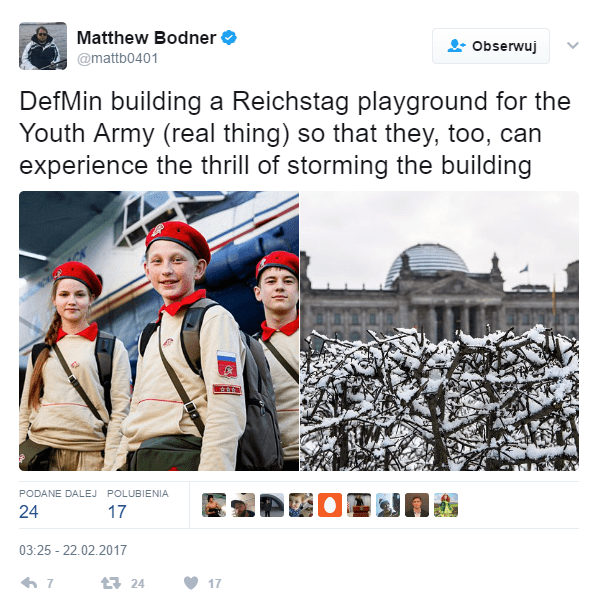Open the snowy Reichstag photo
The image size is (599, 603).
(439, 331)
